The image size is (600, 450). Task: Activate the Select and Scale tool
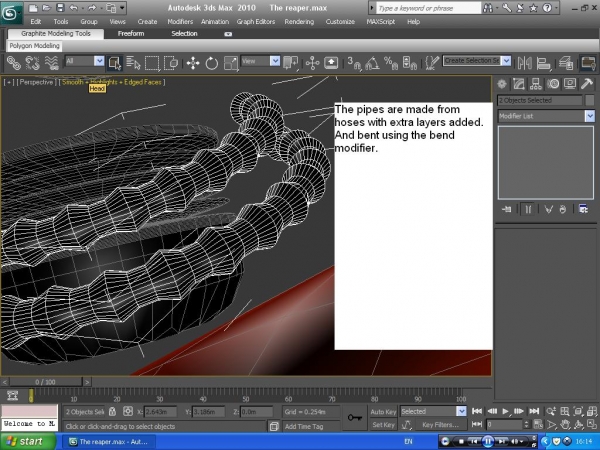[x=231, y=63]
